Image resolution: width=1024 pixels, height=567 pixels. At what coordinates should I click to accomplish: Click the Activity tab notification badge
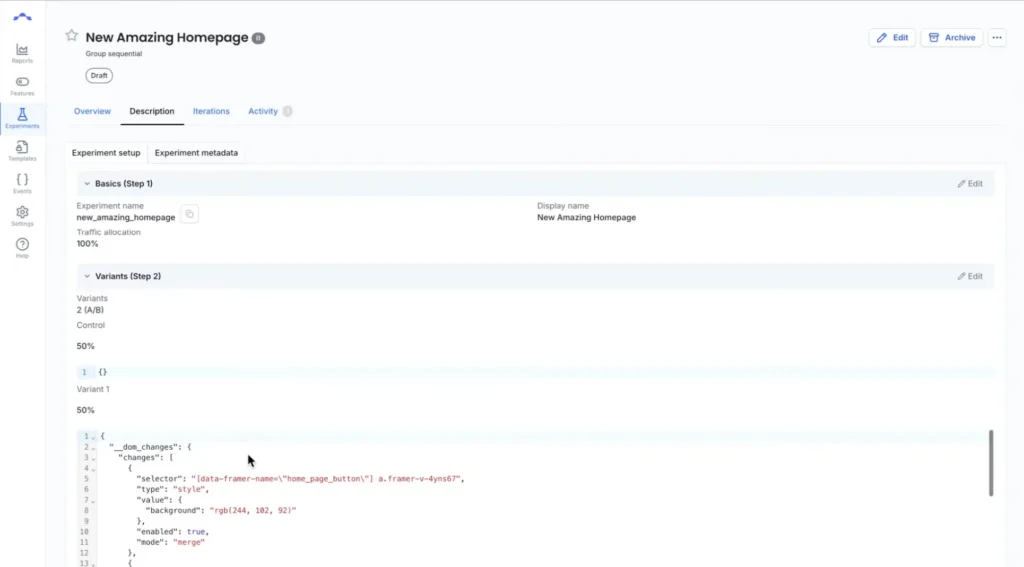[287, 111]
